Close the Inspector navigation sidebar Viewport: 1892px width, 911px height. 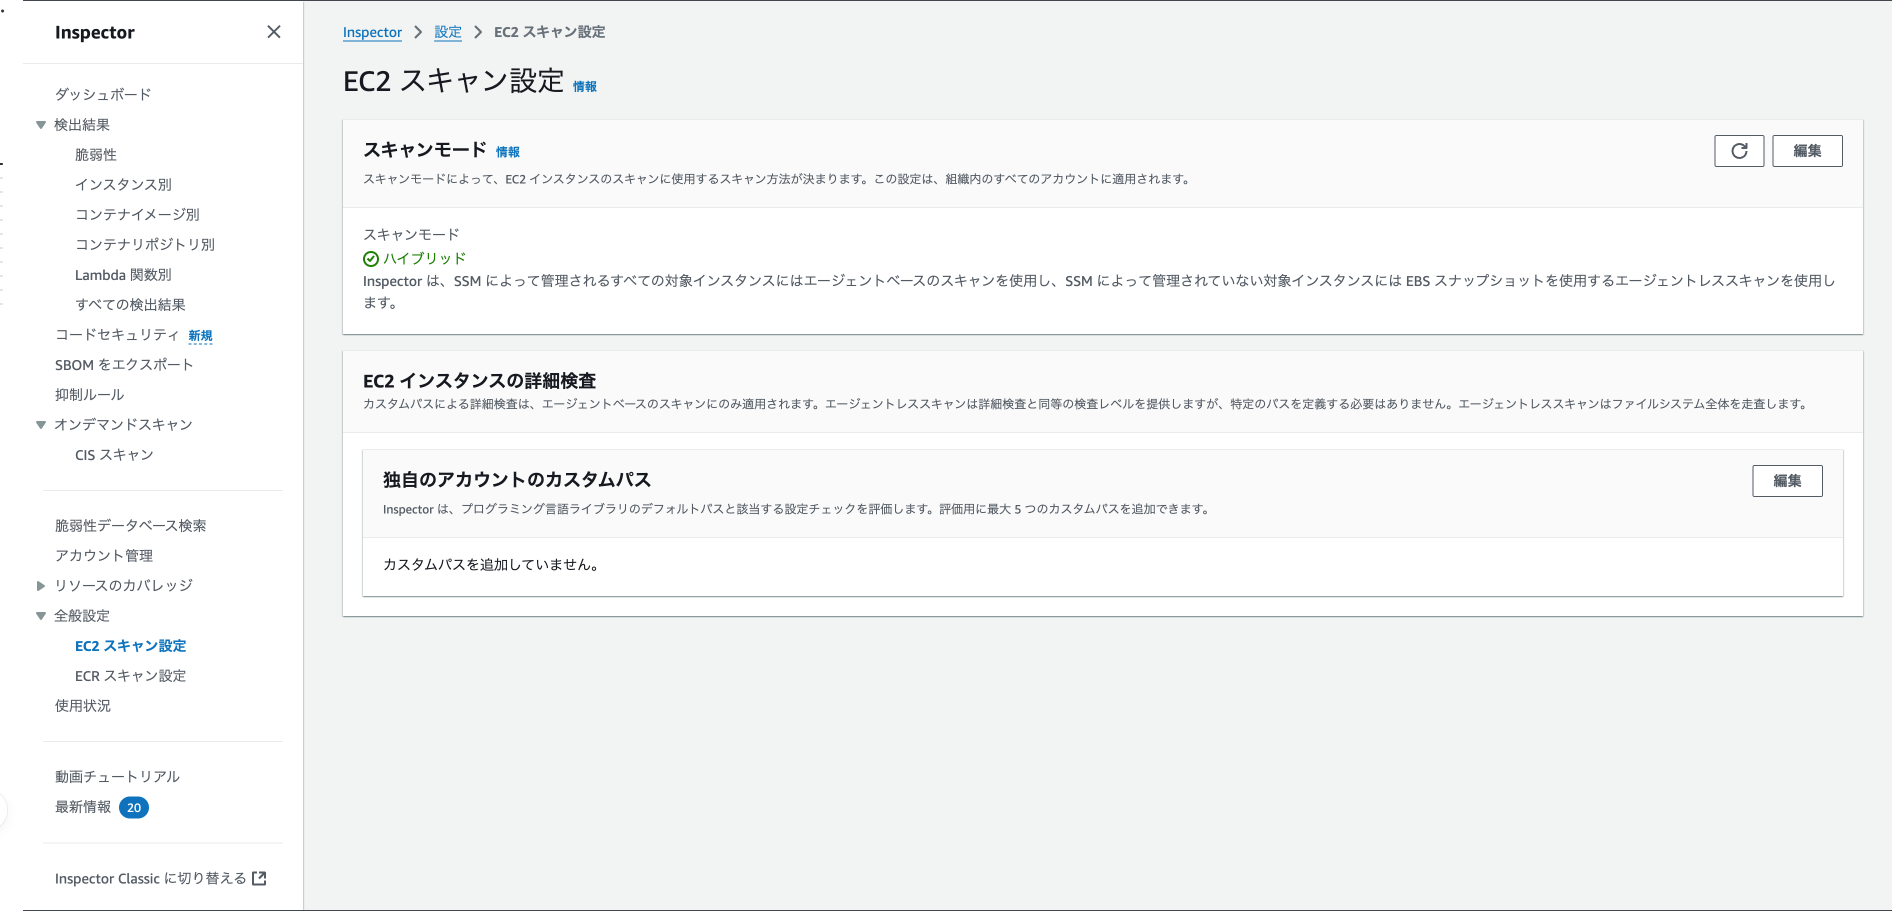point(273,31)
